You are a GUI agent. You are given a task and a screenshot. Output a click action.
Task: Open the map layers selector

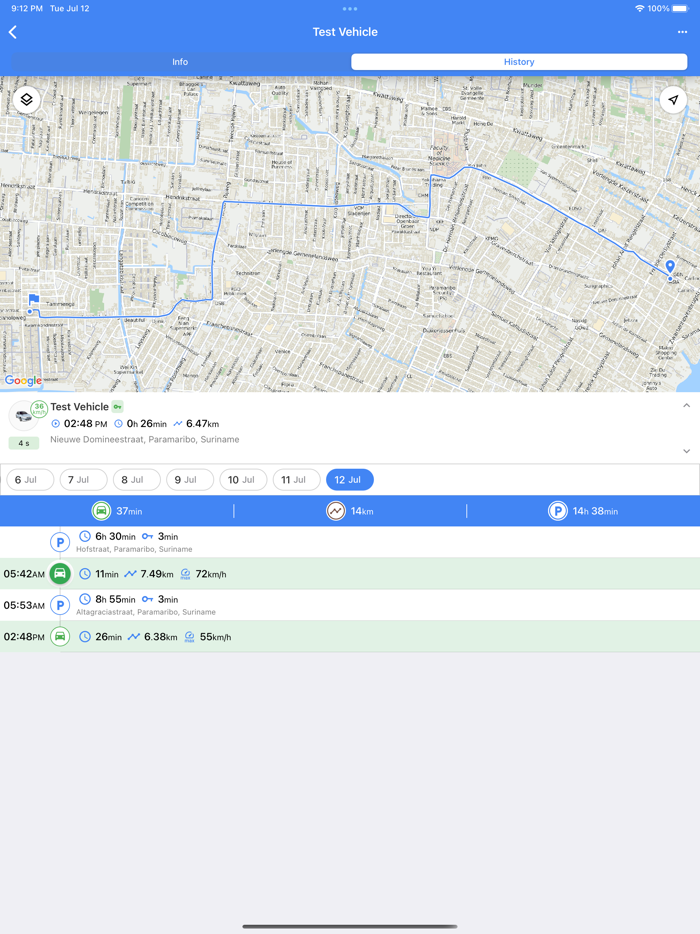click(27, 99)
